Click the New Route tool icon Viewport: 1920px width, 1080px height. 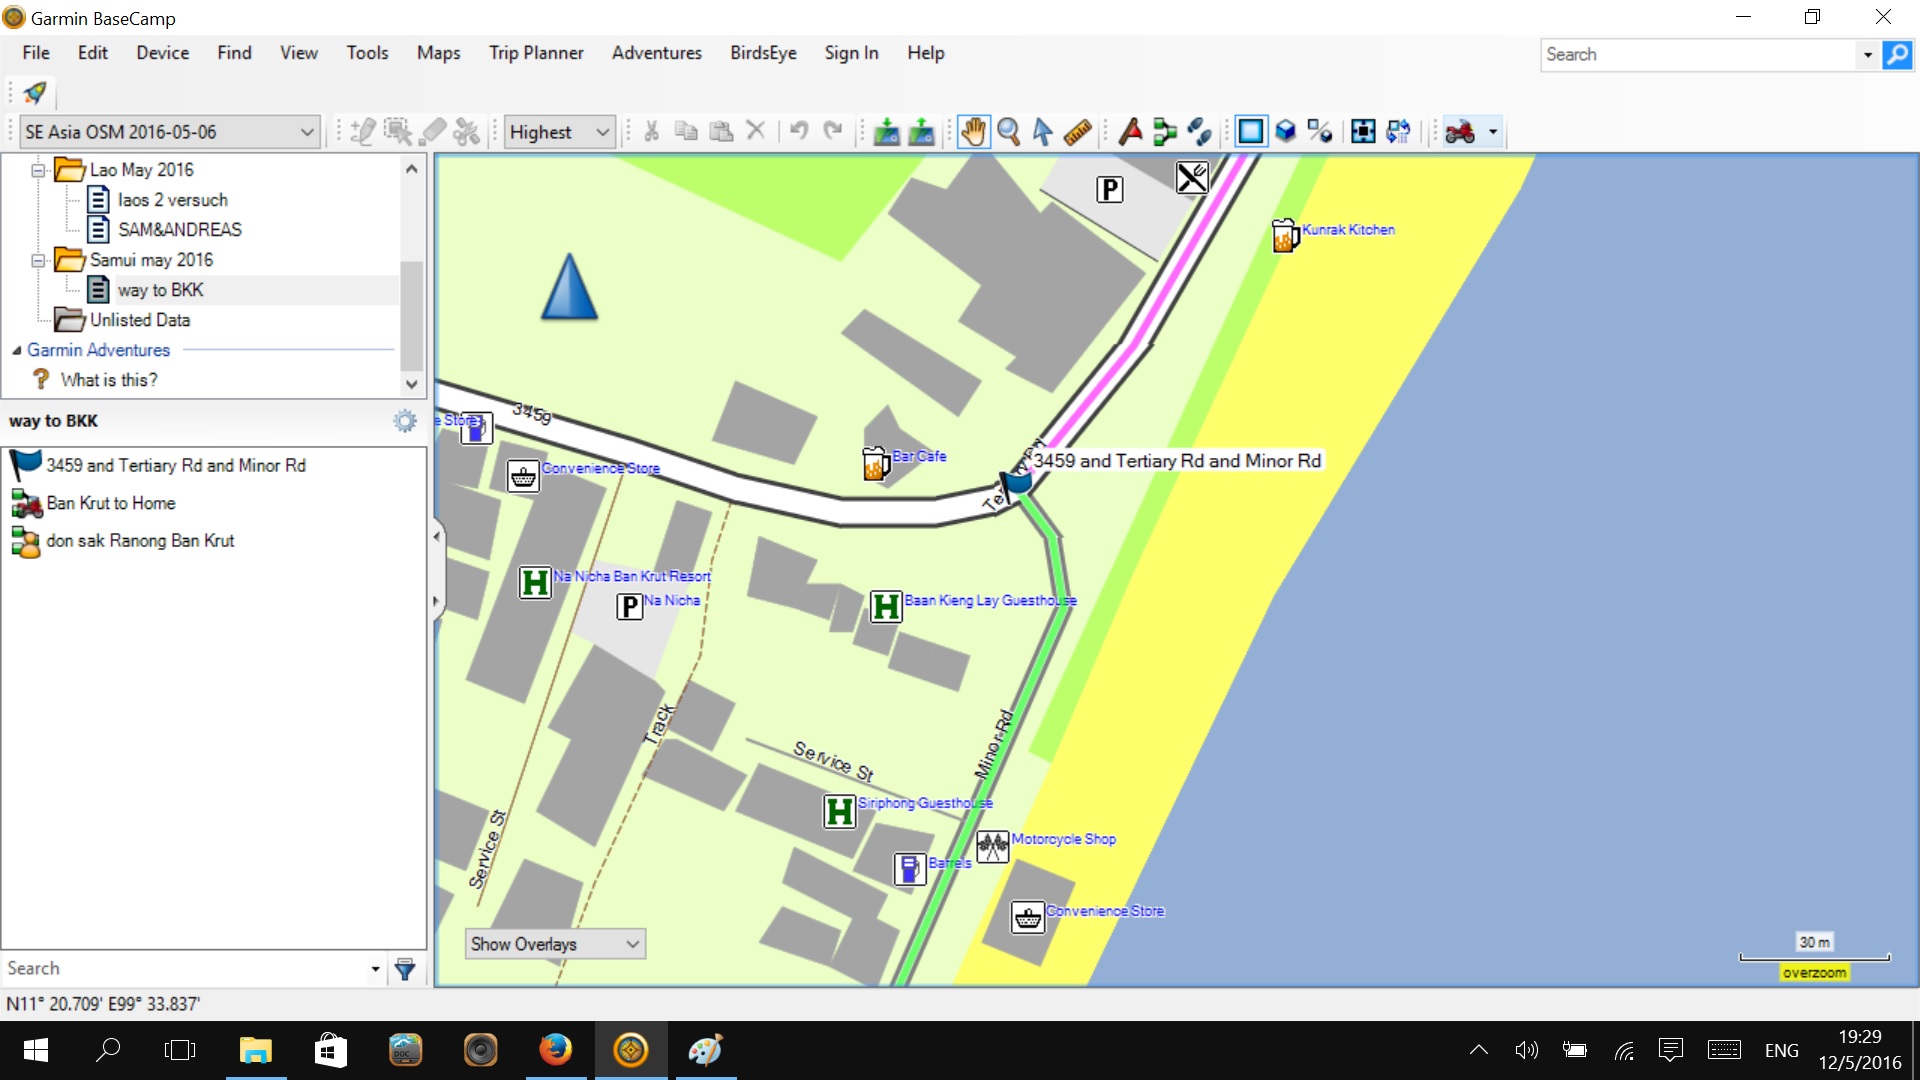1165,132
